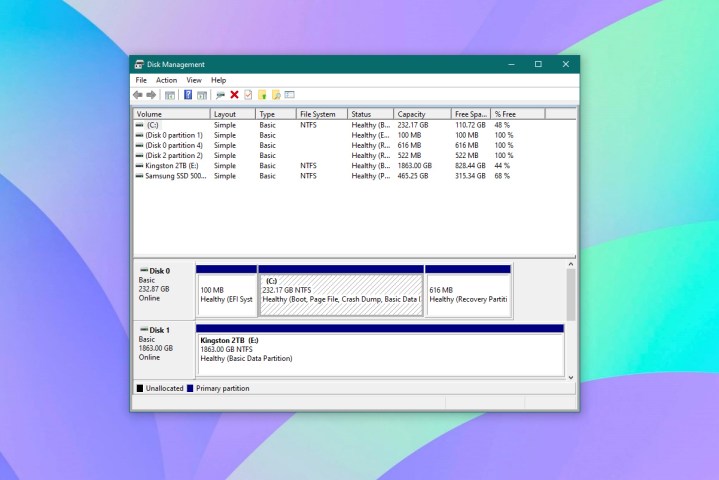This screenshot has height=480, width=719.
Task: Click the scroll down arrow in disk pane
Action: click(x=571, y=377)
